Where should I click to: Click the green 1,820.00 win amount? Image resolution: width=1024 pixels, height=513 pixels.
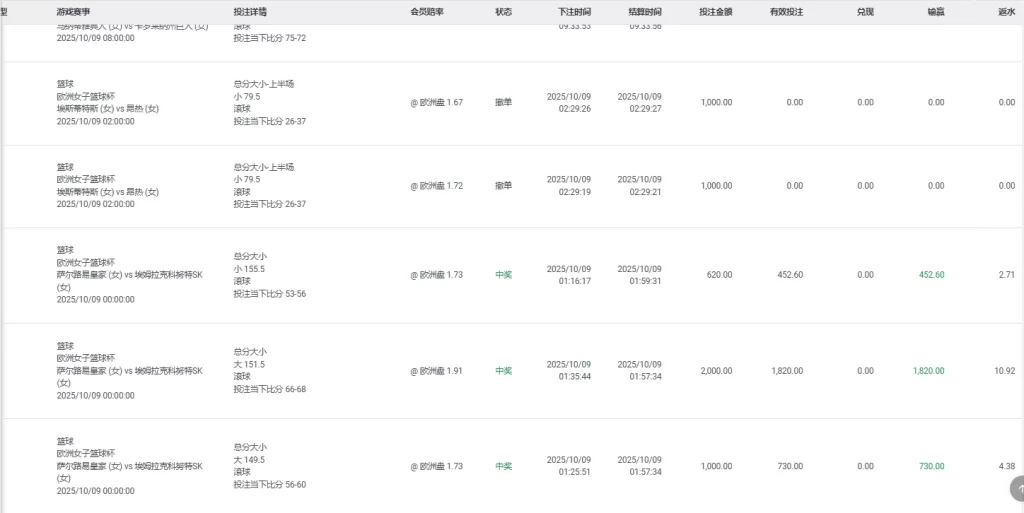pyautogui.click(x=928, y=371)
